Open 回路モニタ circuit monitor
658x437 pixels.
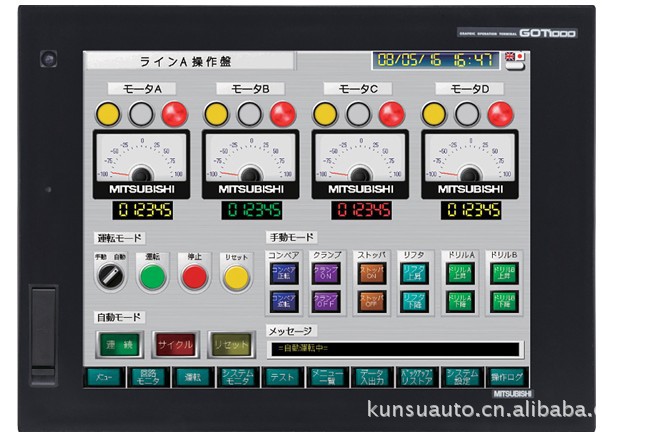click(x=149, y=377)
